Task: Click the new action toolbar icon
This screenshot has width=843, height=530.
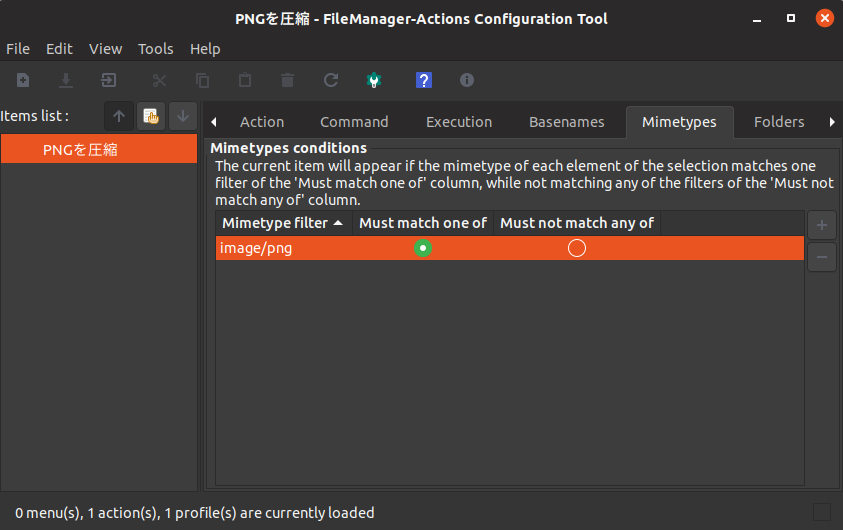Action: pyautogui.click(x=23, y=80)
